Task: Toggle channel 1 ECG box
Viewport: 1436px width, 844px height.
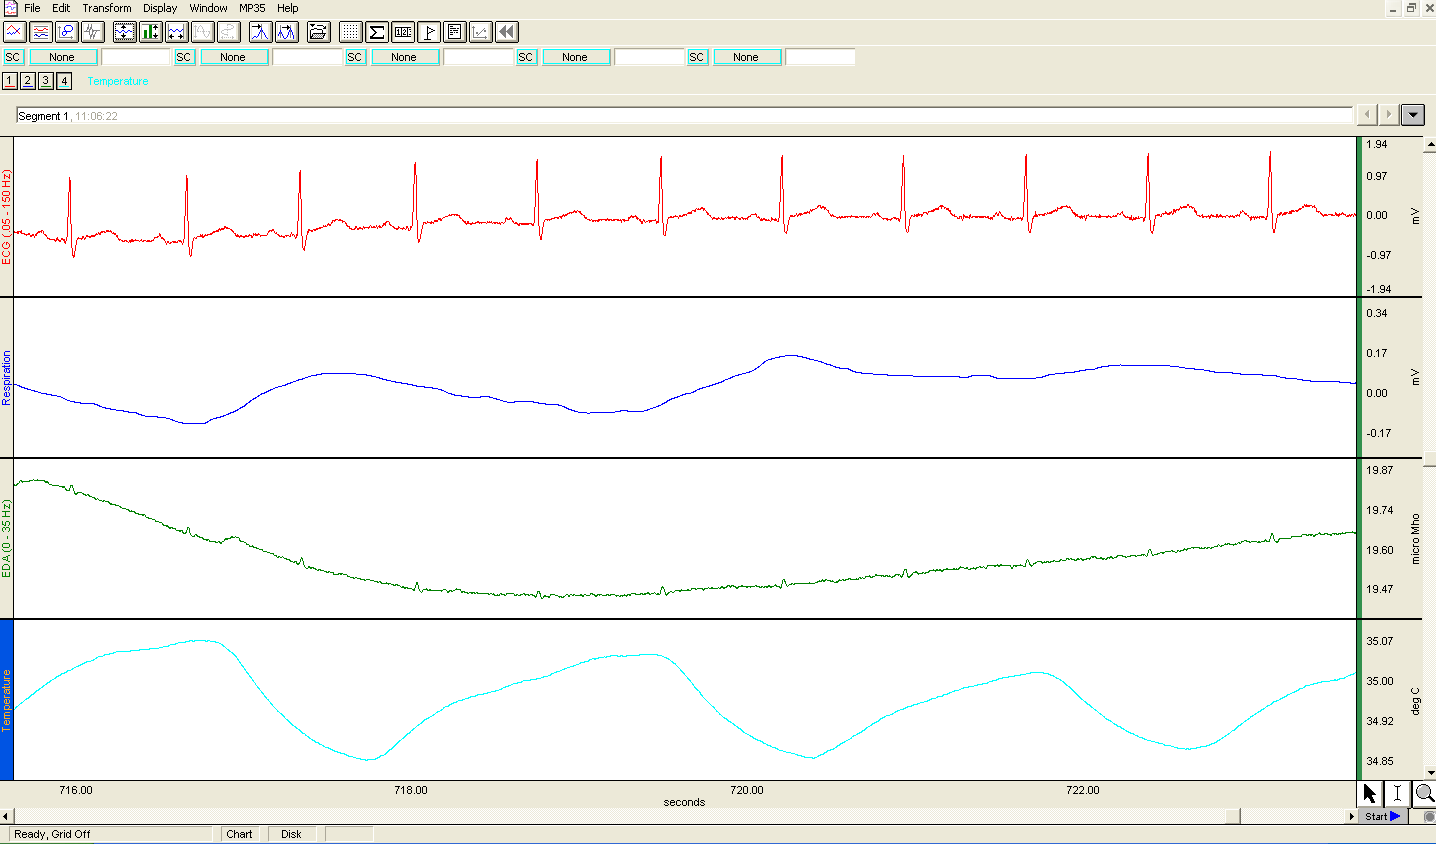Action: [x=10, y=81]
